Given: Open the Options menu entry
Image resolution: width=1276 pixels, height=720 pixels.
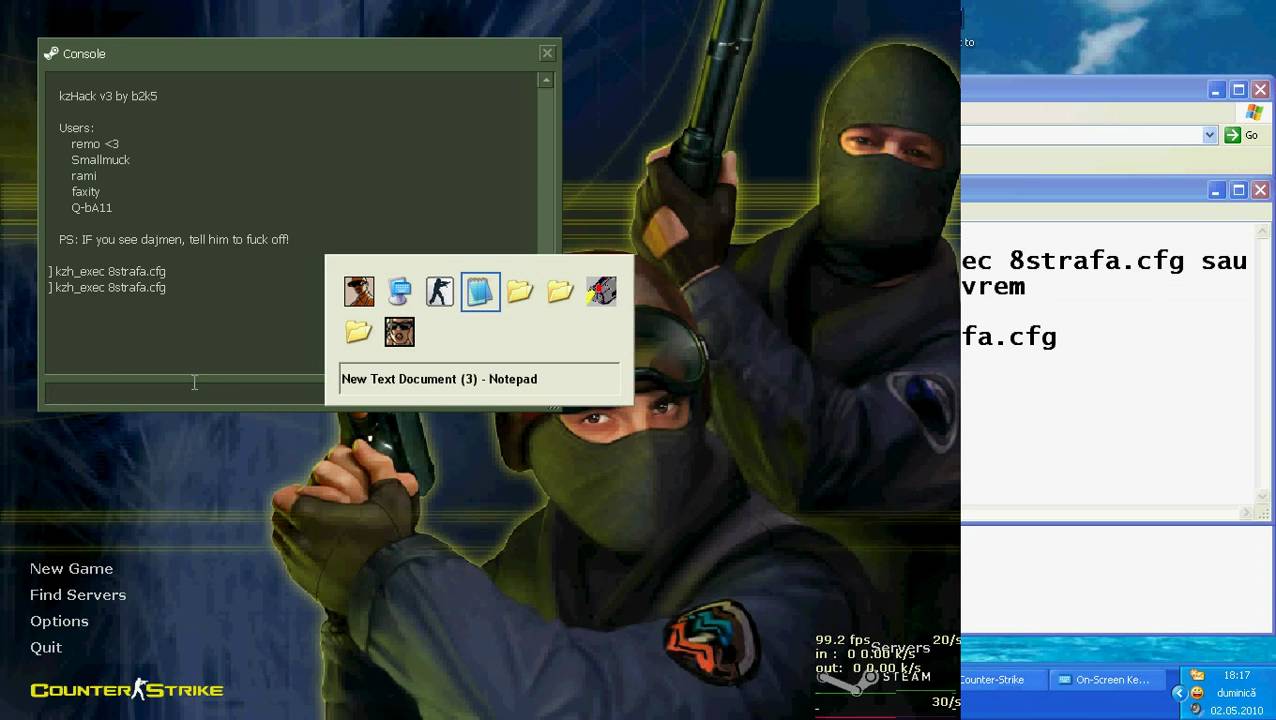Looking at the screenshot, I should click(x=59, y=621).
